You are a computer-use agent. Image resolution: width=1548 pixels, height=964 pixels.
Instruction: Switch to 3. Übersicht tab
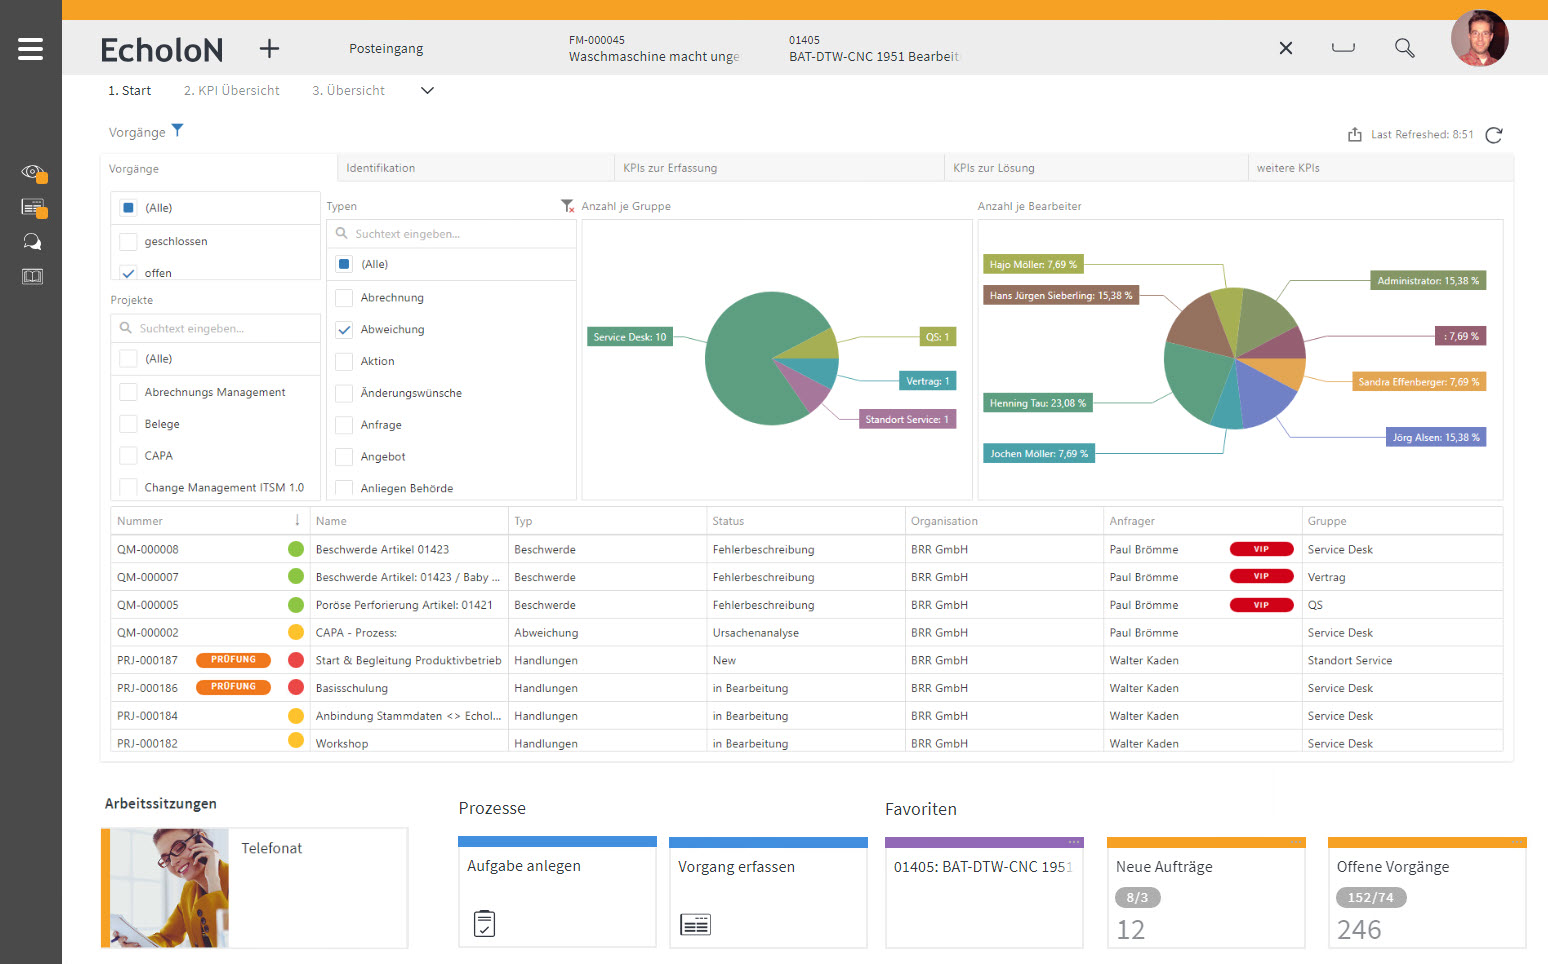pyautogui.click(x=348, y=90)
